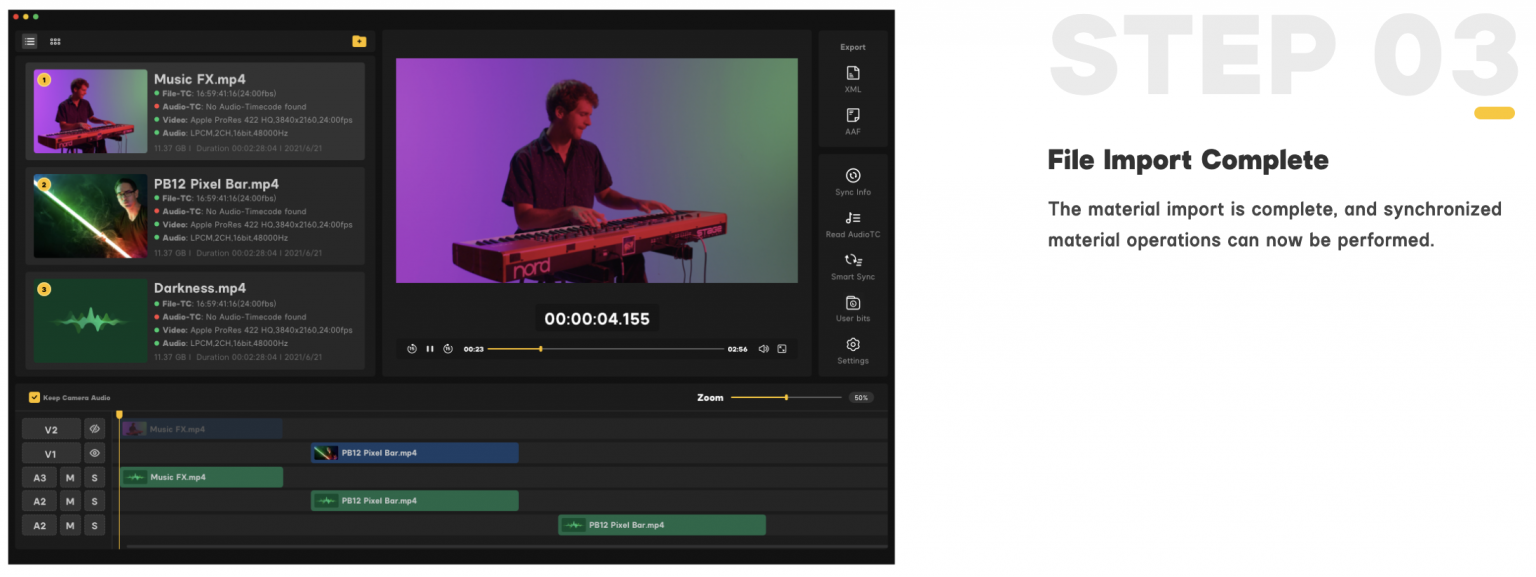Screen dimensions: 1536x577
Task: Select the Export section header
Action: click(x=852, y=46)
